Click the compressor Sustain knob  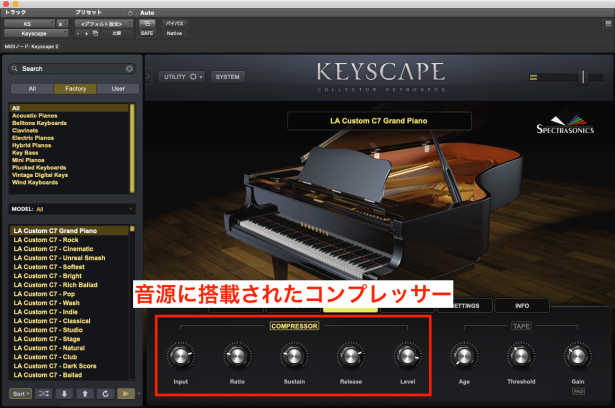tap(294, 356)
